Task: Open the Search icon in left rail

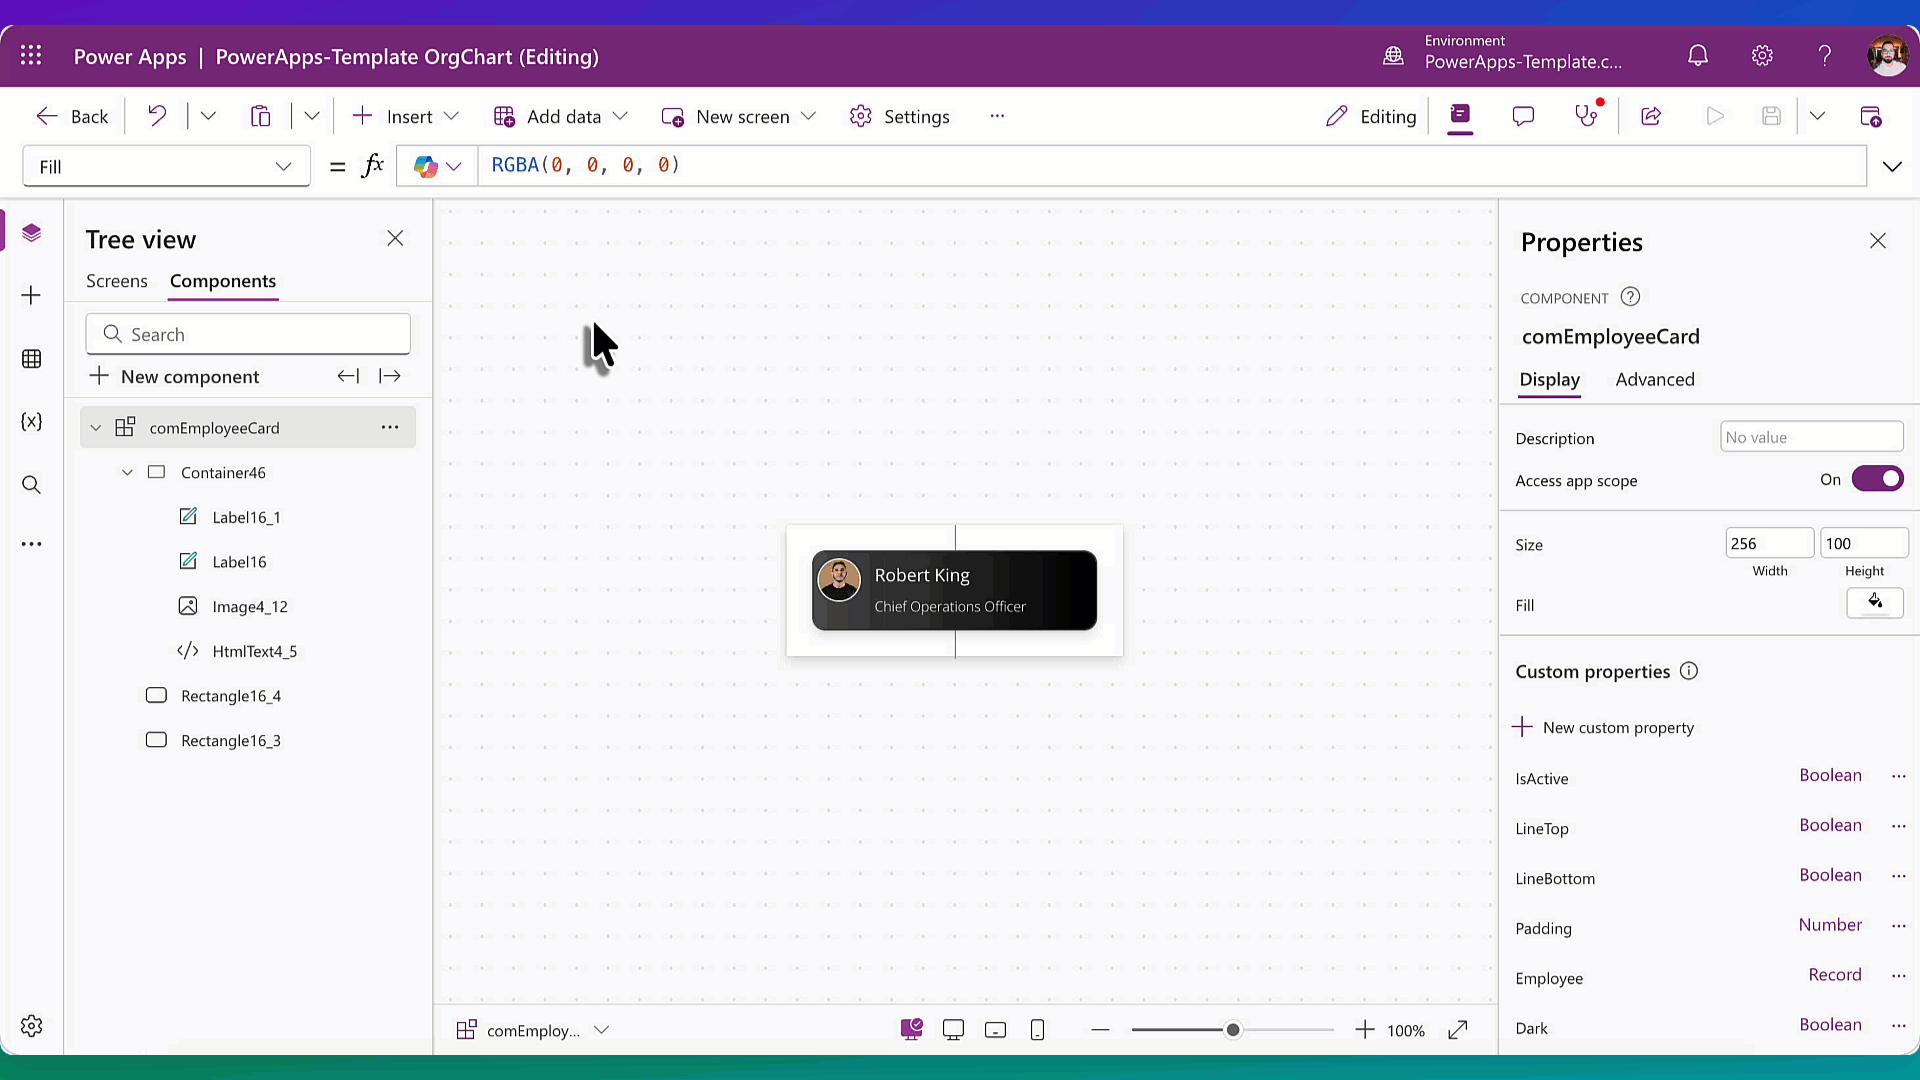Action: [31, 485]
